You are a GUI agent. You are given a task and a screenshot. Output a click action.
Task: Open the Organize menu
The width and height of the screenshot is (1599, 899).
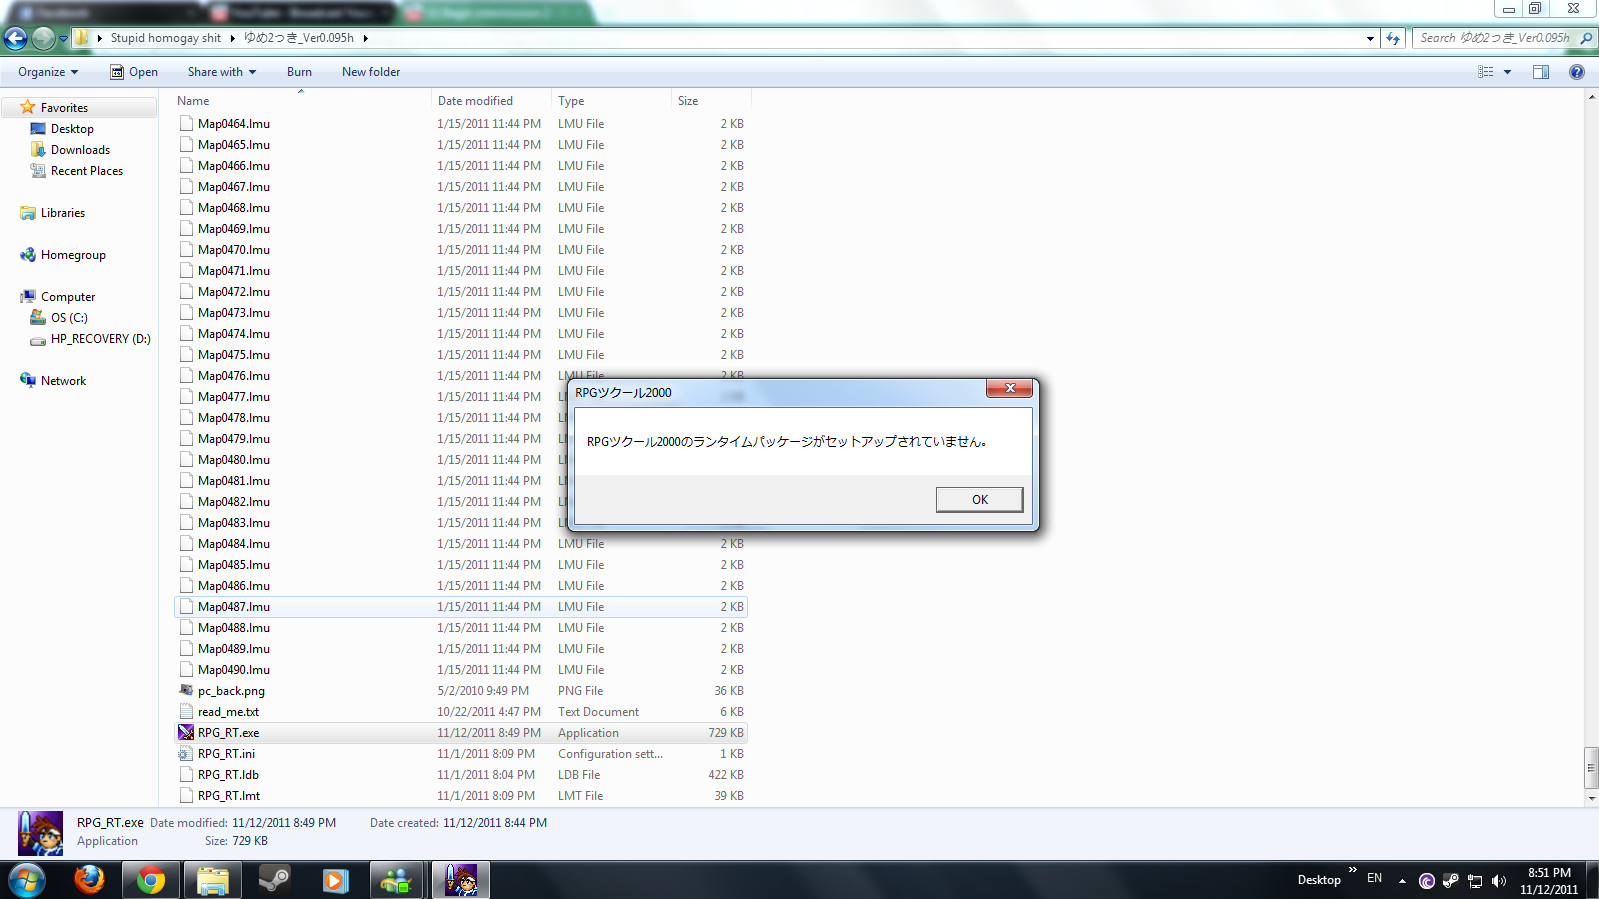47,72
